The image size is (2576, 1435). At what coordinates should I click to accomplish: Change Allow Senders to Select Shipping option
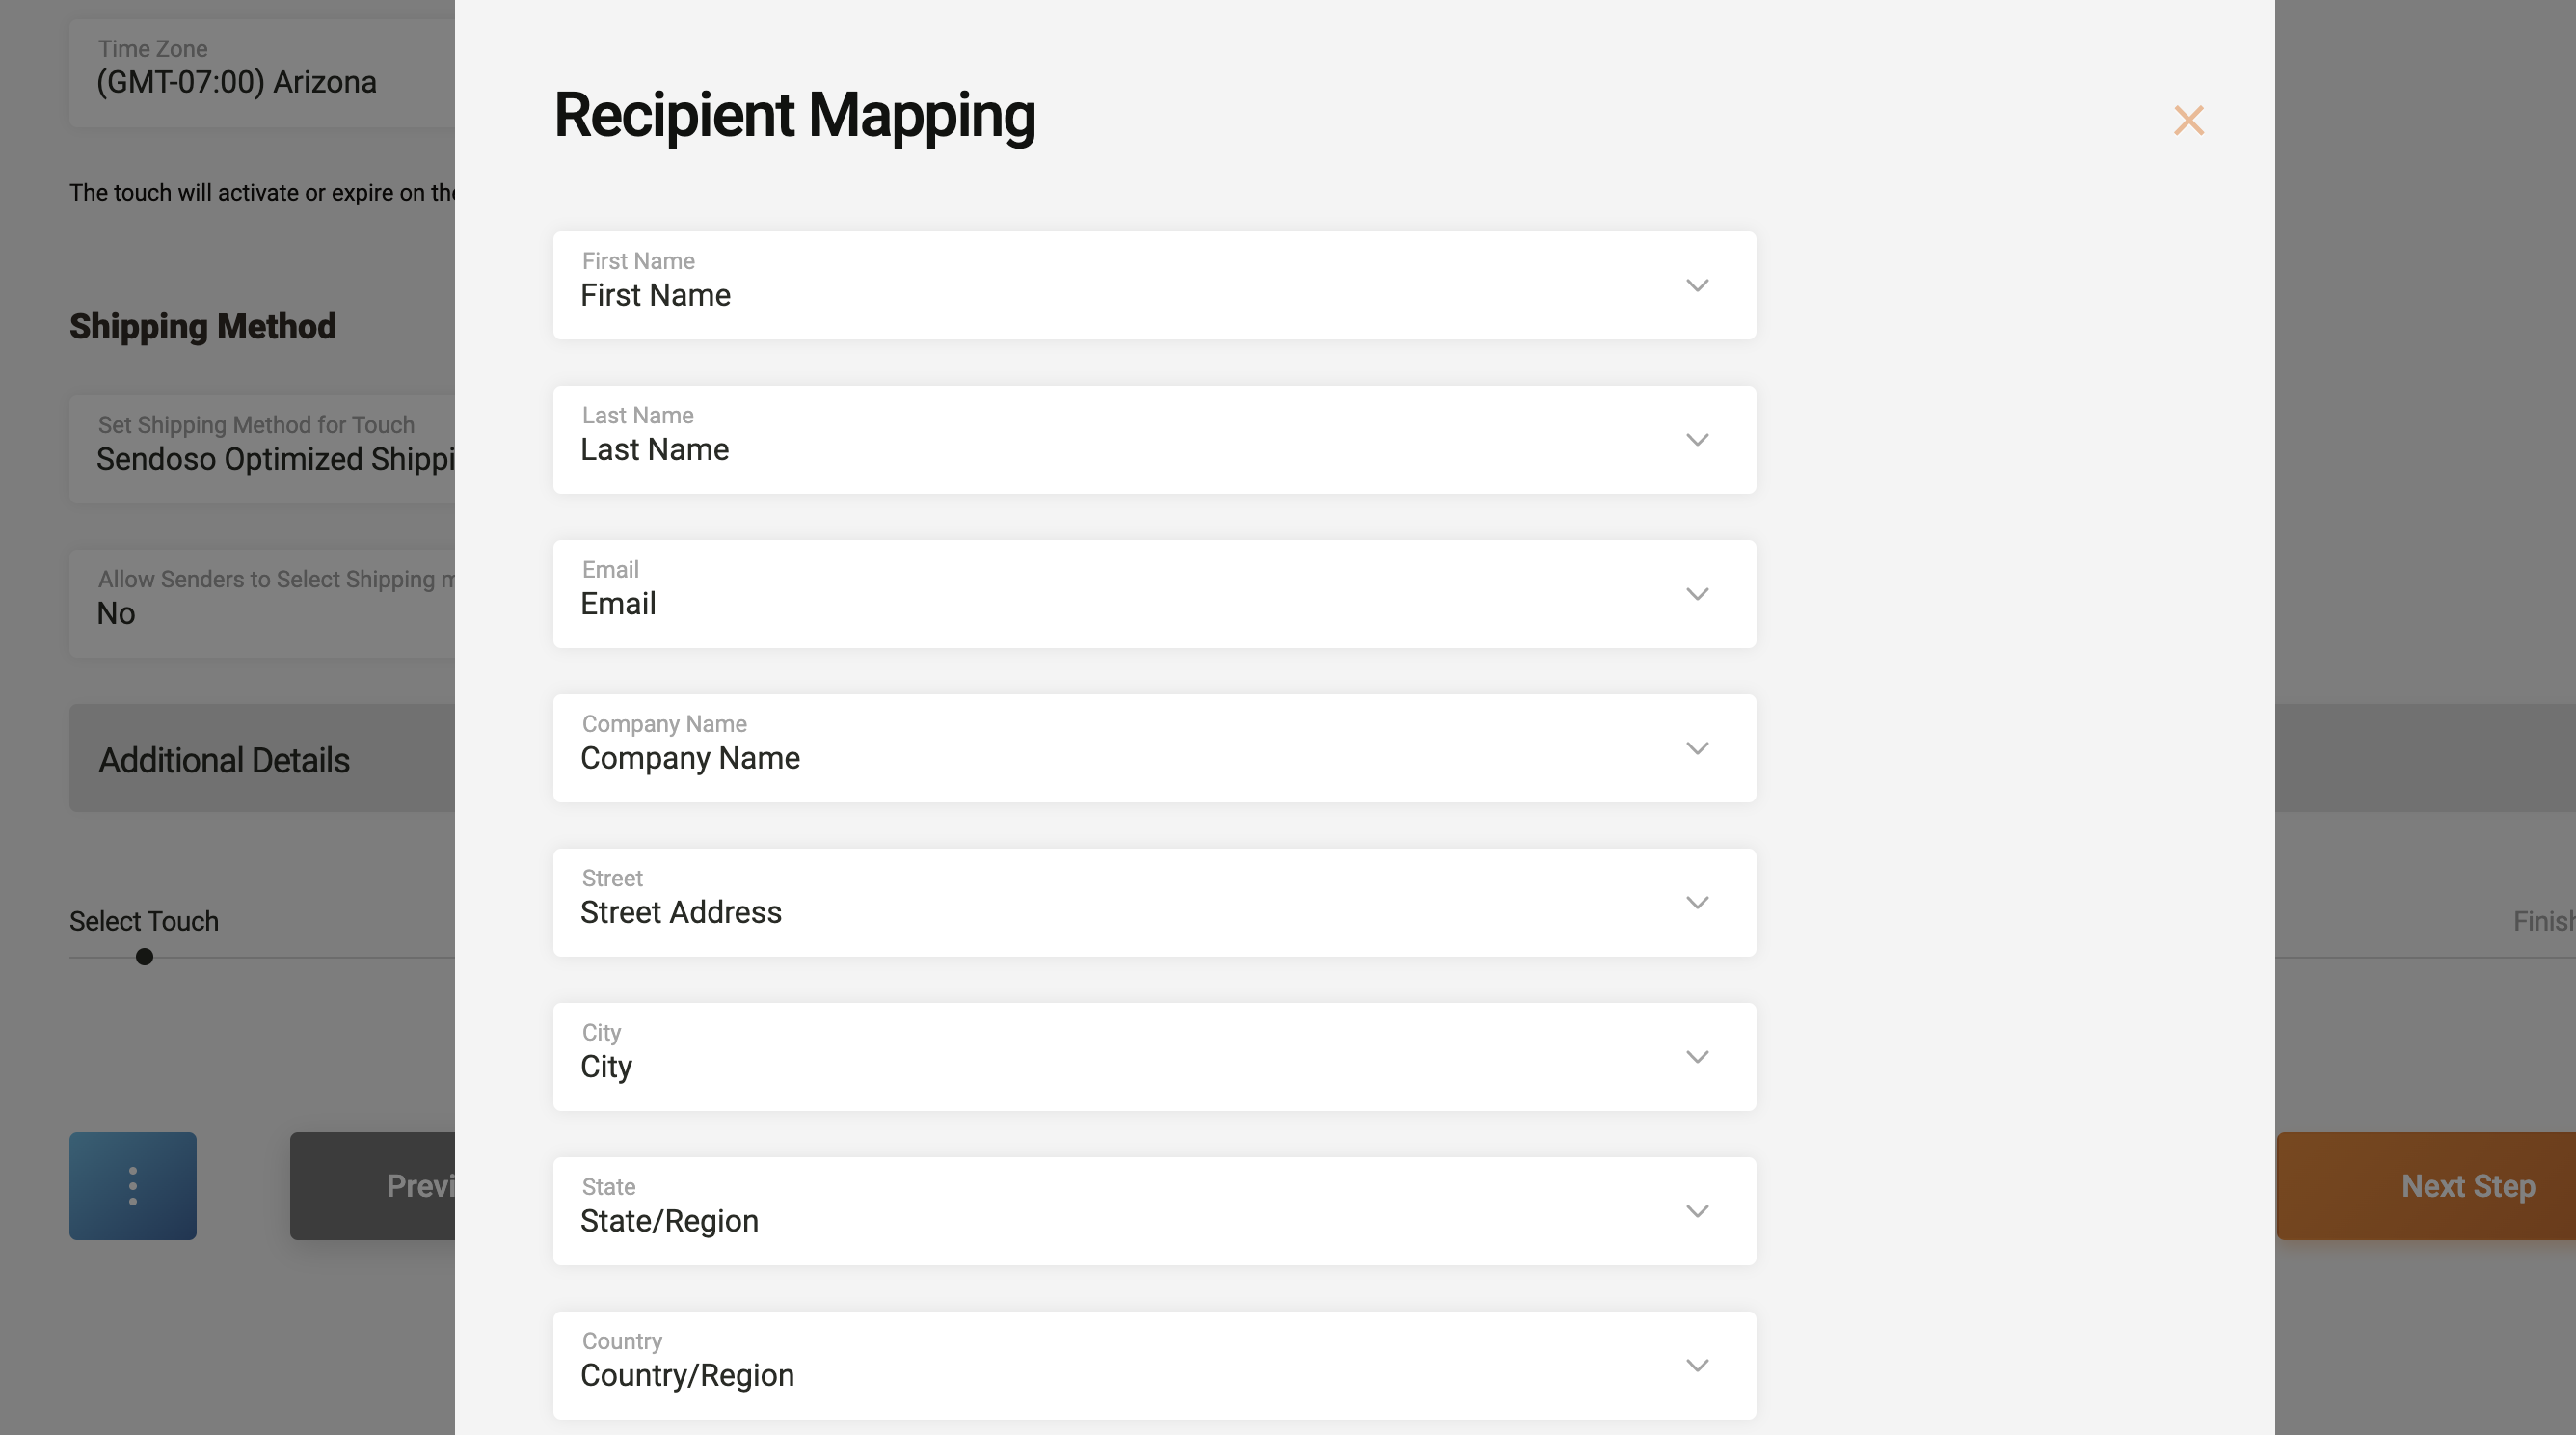click(262, 603)
